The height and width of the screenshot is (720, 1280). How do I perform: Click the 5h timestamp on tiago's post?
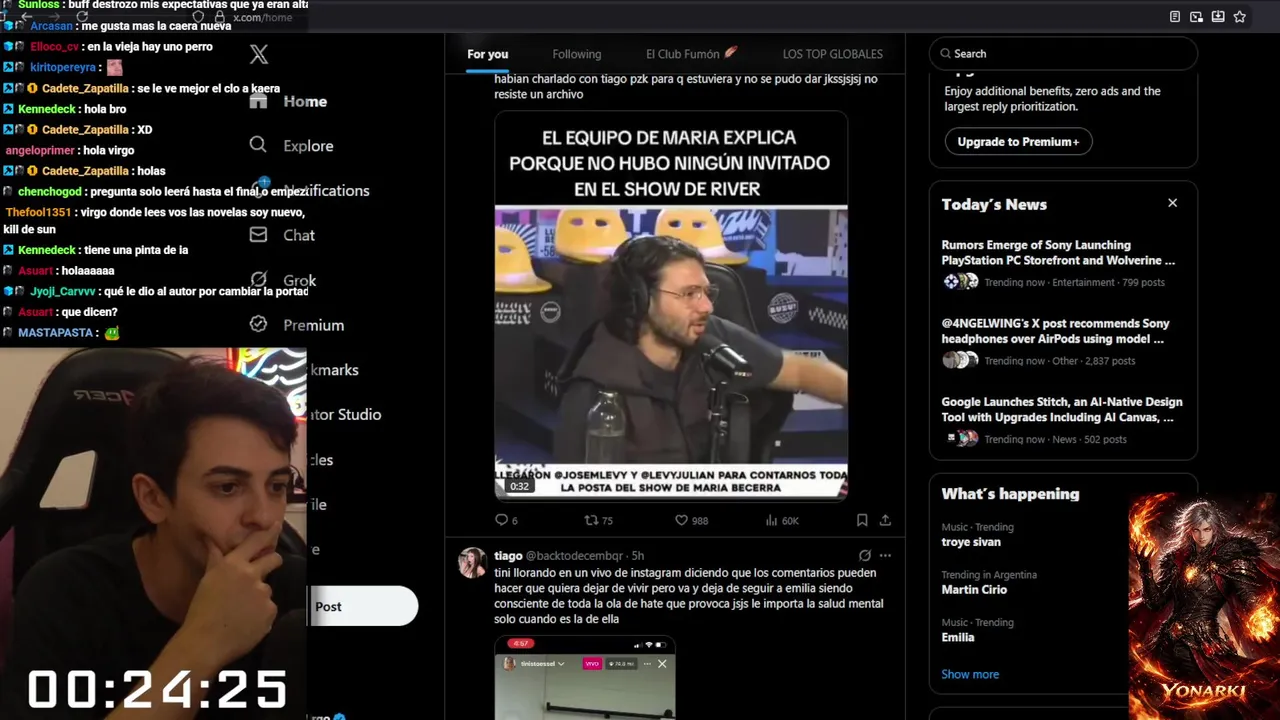click(637, 555)
